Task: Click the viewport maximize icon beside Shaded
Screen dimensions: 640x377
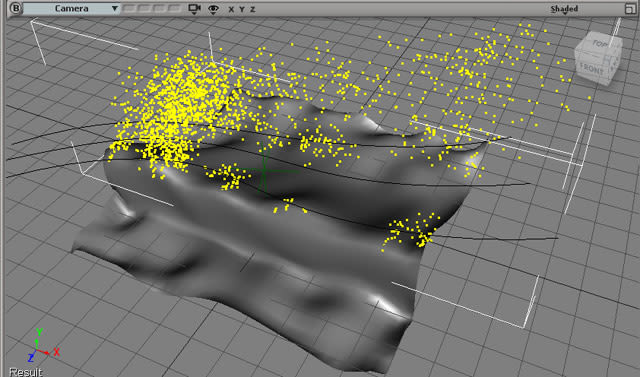Action: pos(630,9)
